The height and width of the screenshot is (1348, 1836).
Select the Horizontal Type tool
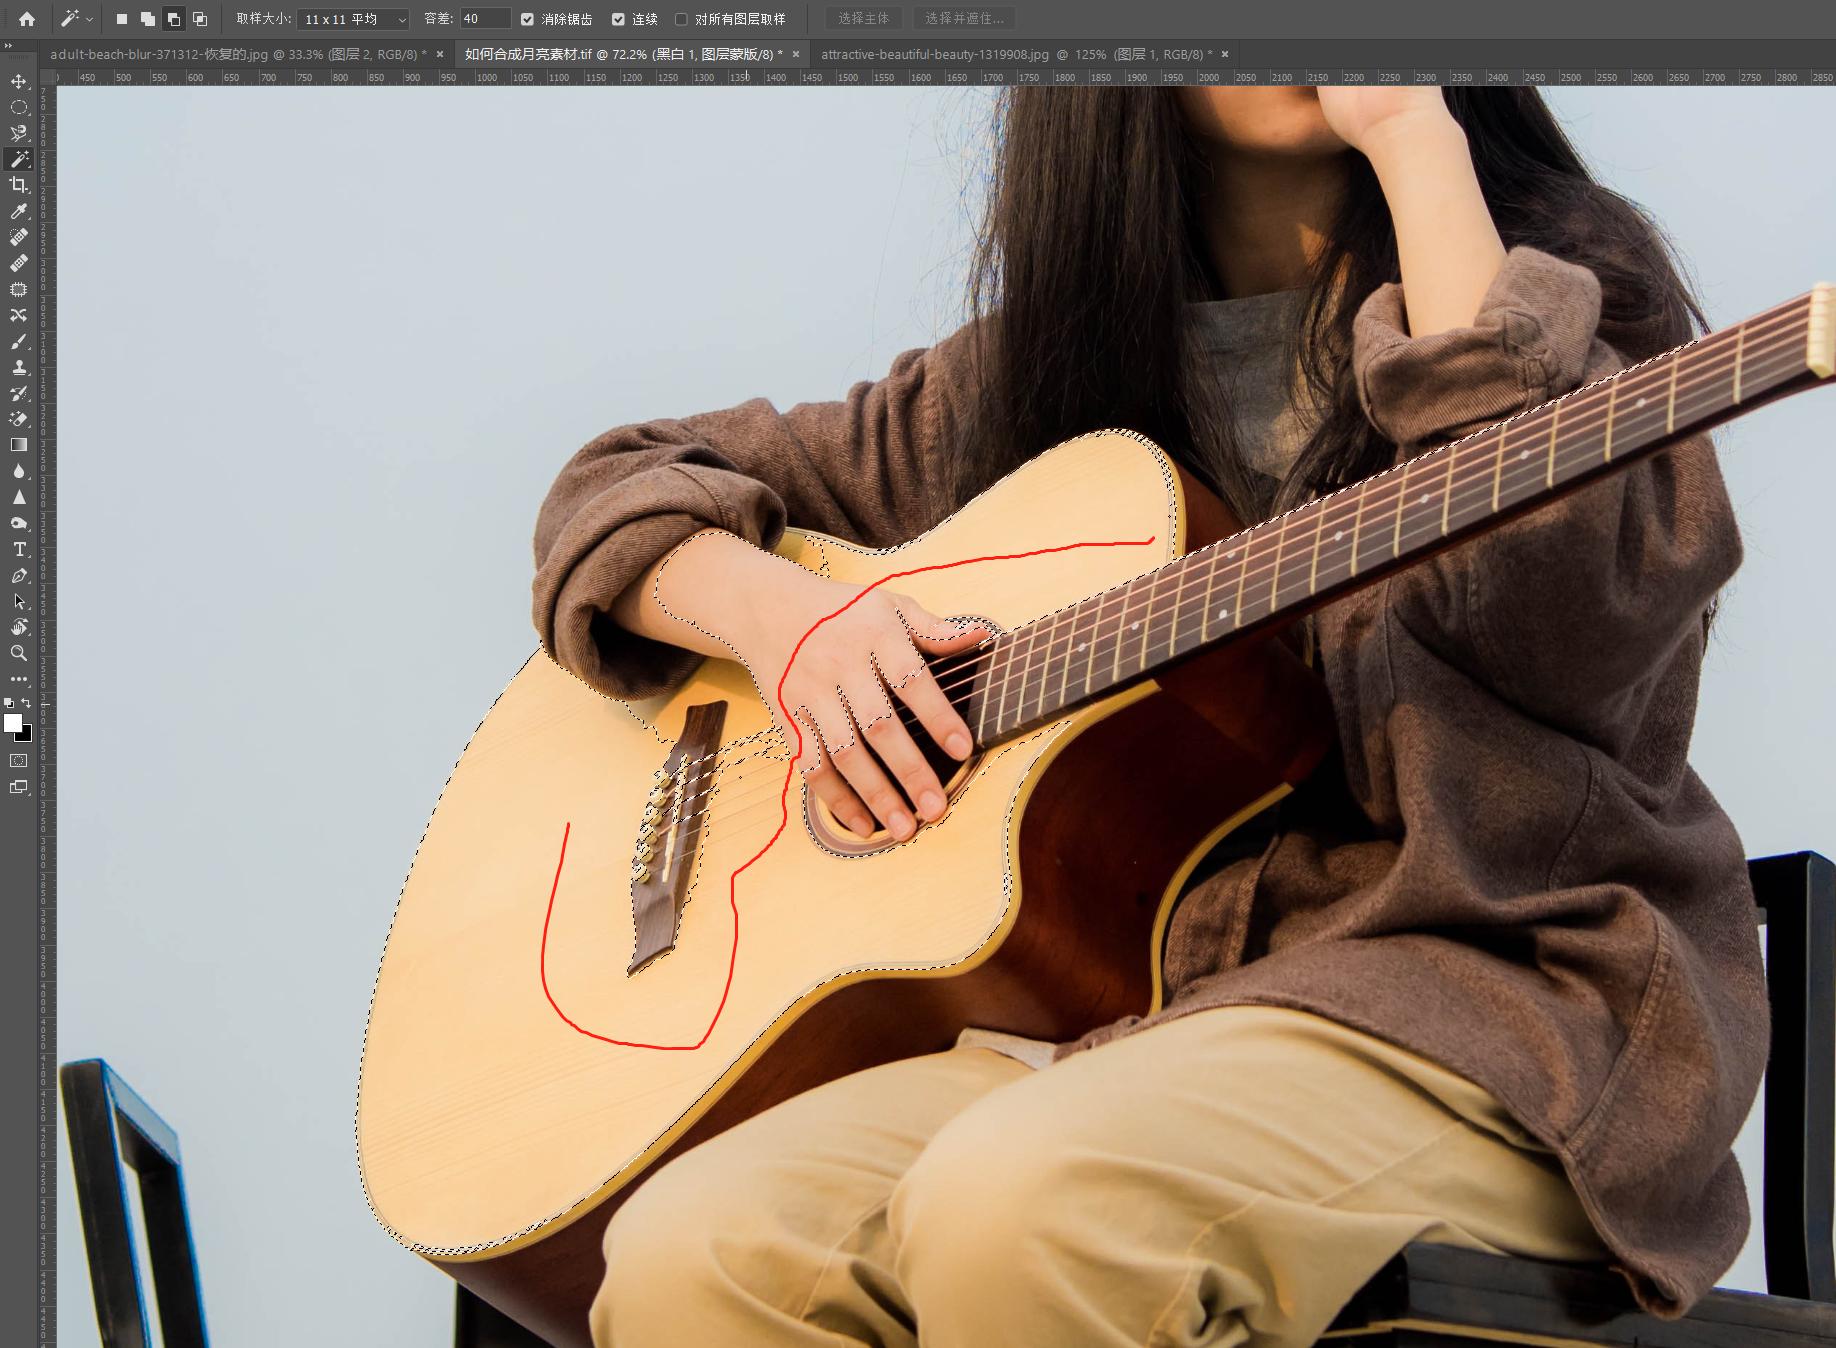(18, 549)
